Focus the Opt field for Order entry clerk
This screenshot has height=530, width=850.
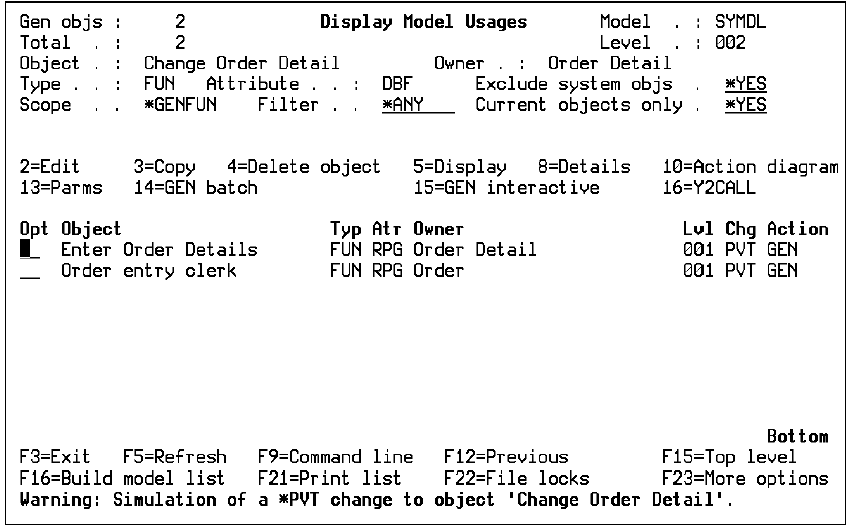(x=30, y=270)
